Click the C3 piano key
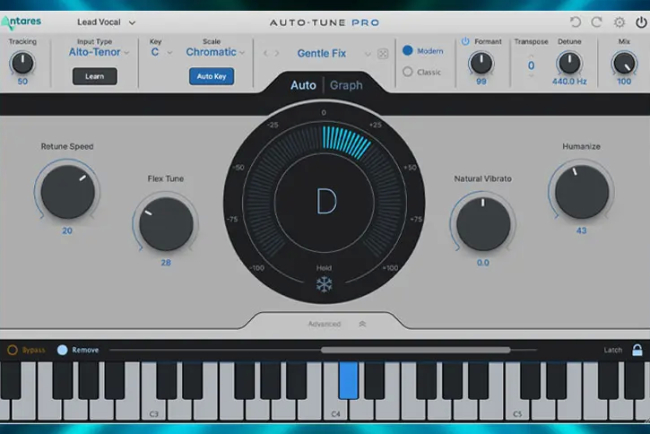650x434 pixels. pyautogui.click(x=154, y=410)
